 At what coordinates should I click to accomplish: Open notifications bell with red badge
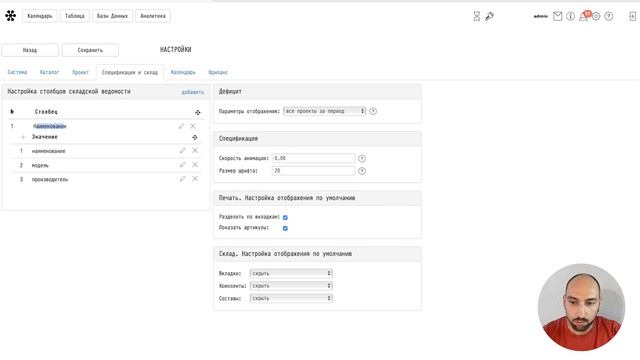coord(584,16)
